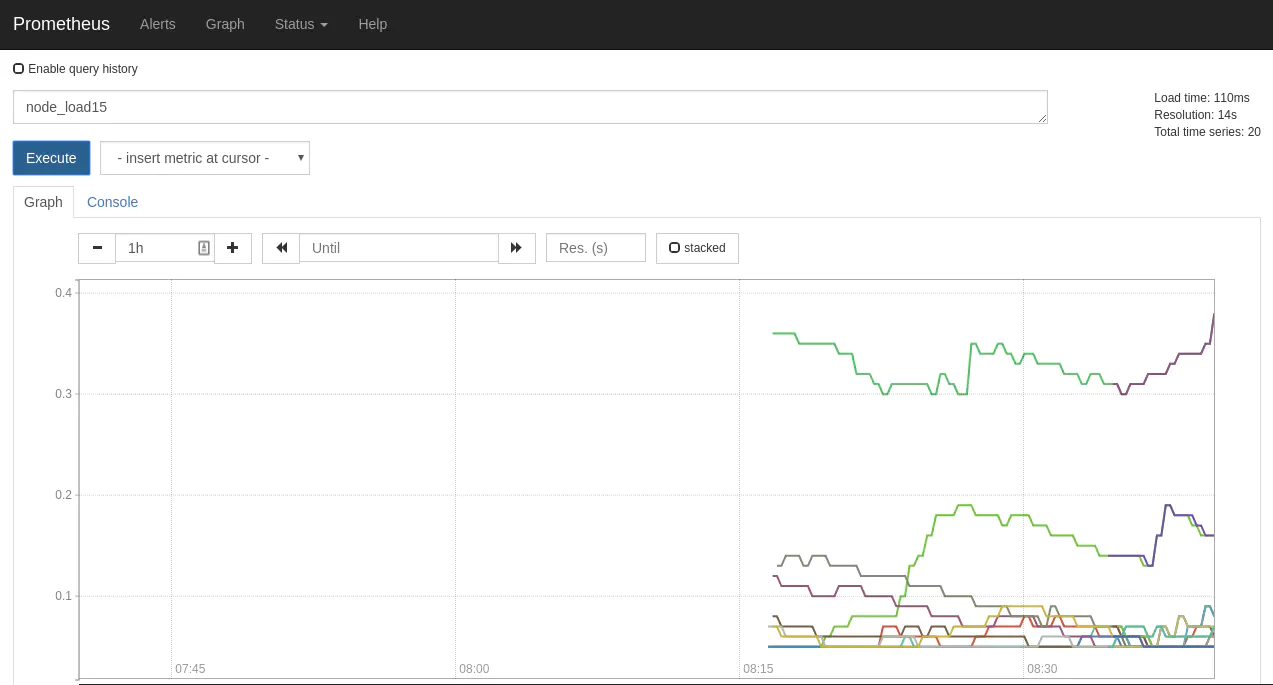Open the Help page
Image resolution: width=1273 pixels, height=685 pixels.
click(x=372, y=24)
